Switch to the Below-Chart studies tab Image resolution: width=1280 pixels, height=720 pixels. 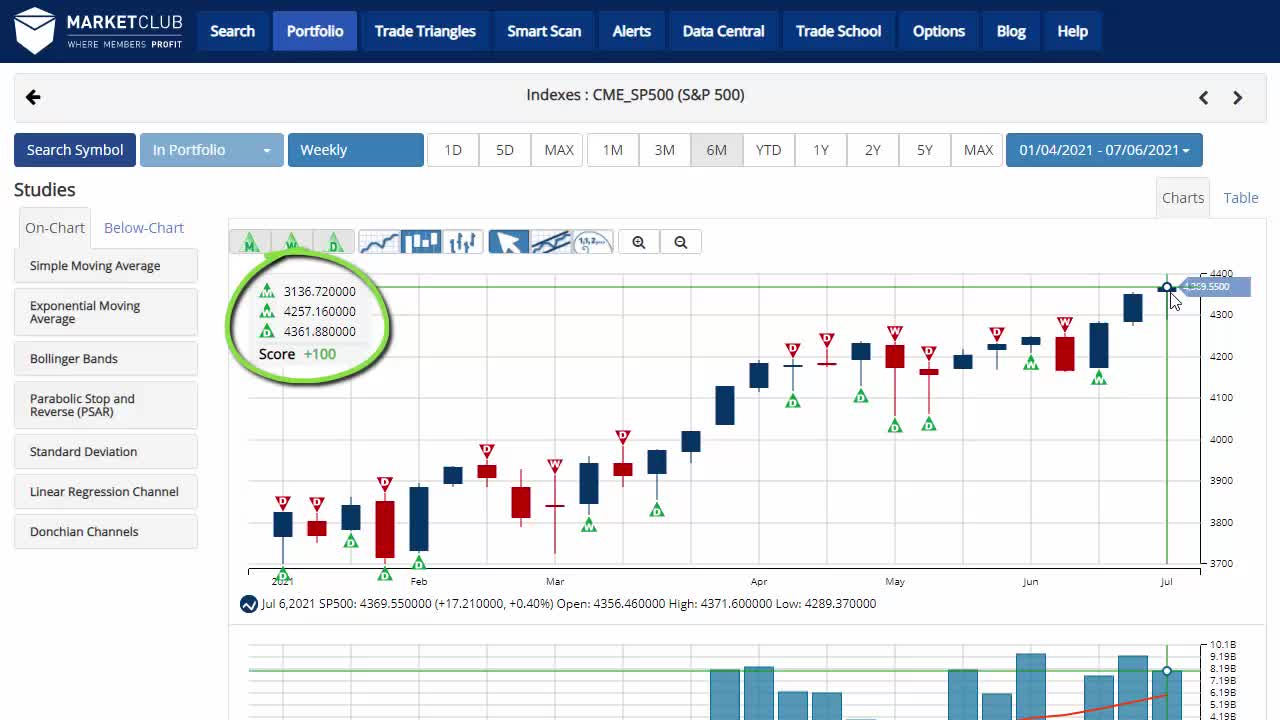144,228
